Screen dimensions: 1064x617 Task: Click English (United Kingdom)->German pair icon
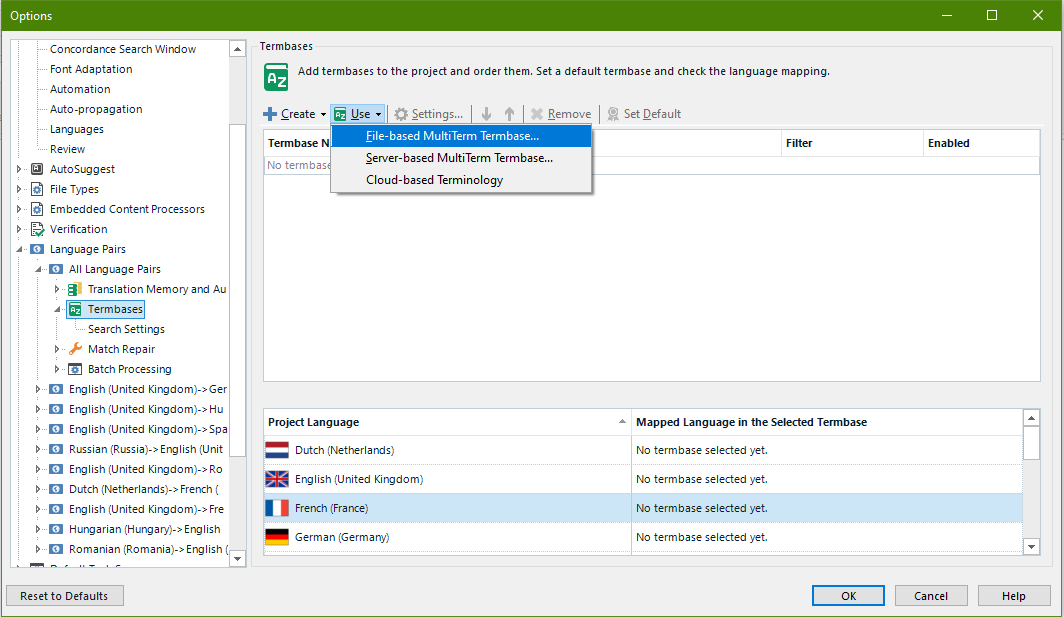[x=56, y=390]
